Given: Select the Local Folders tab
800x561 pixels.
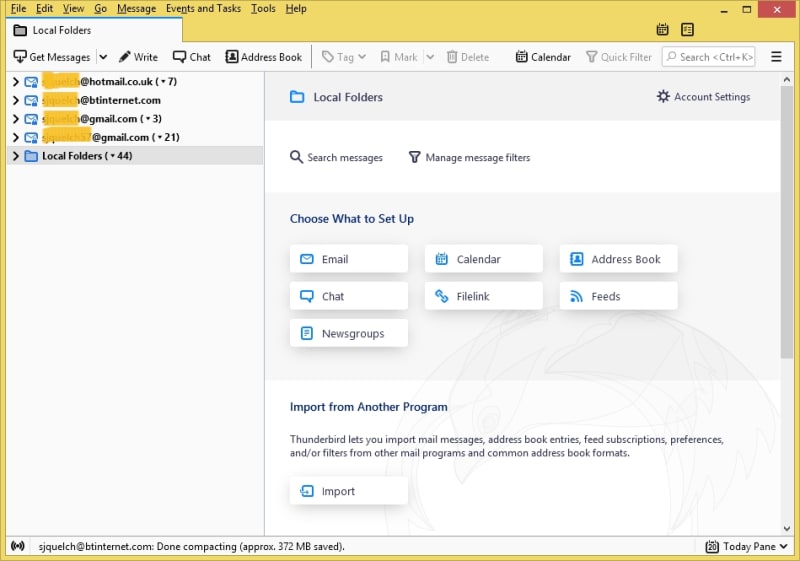Looking at the screenshot, I should pyautogui.click(x=94, y=30).
